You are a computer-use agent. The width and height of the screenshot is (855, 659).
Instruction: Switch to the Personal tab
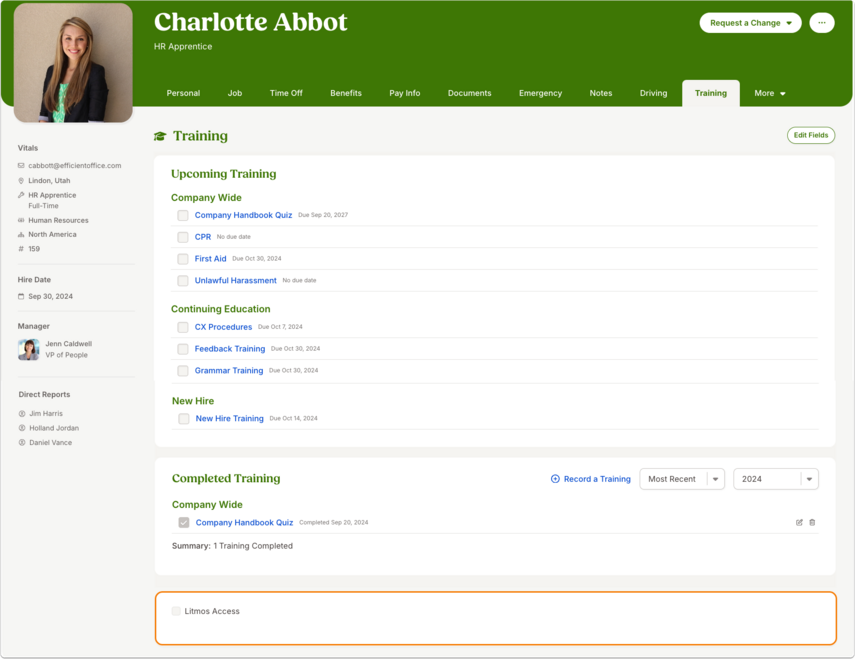pos(183,93)
